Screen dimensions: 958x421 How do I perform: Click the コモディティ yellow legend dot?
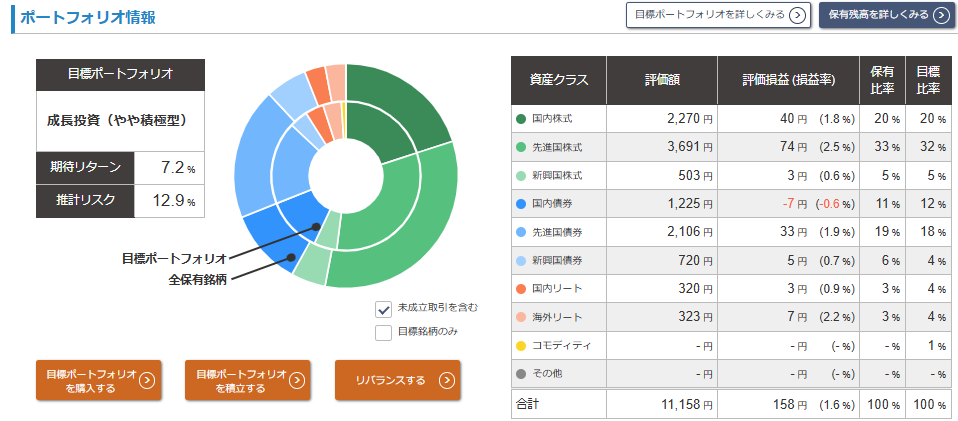[521, 346]
